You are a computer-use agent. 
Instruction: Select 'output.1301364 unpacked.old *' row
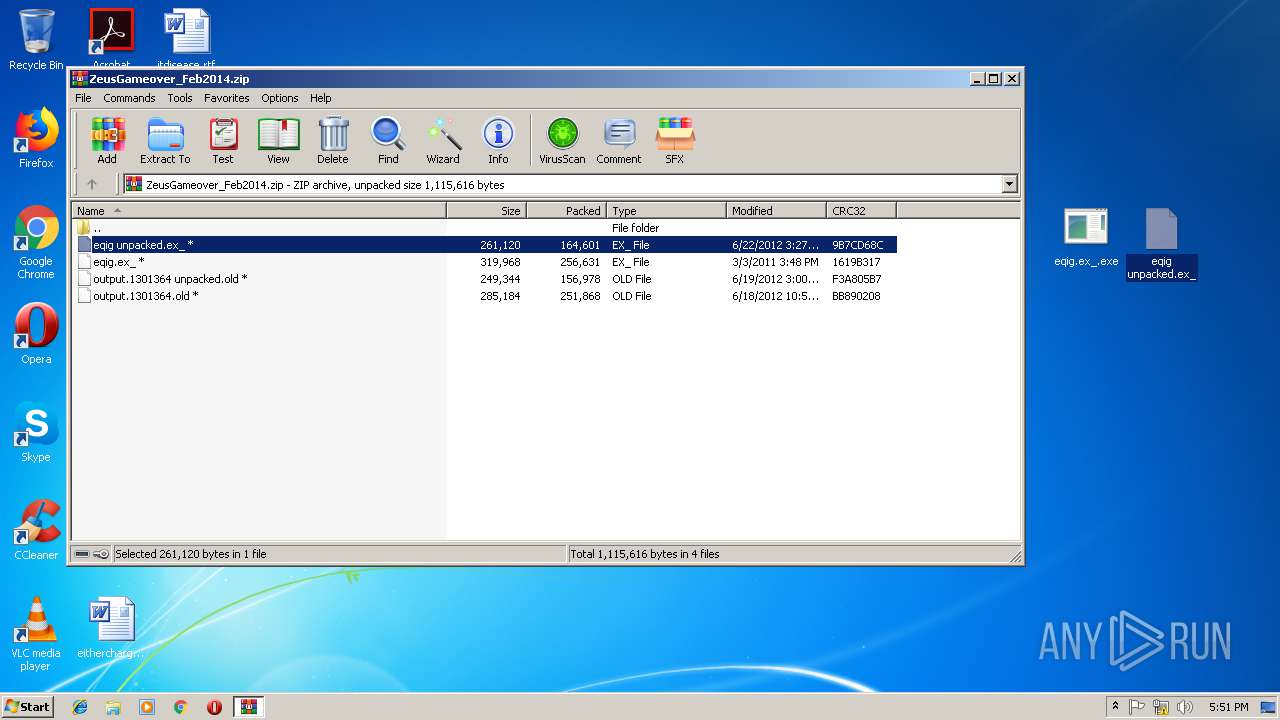485,279
